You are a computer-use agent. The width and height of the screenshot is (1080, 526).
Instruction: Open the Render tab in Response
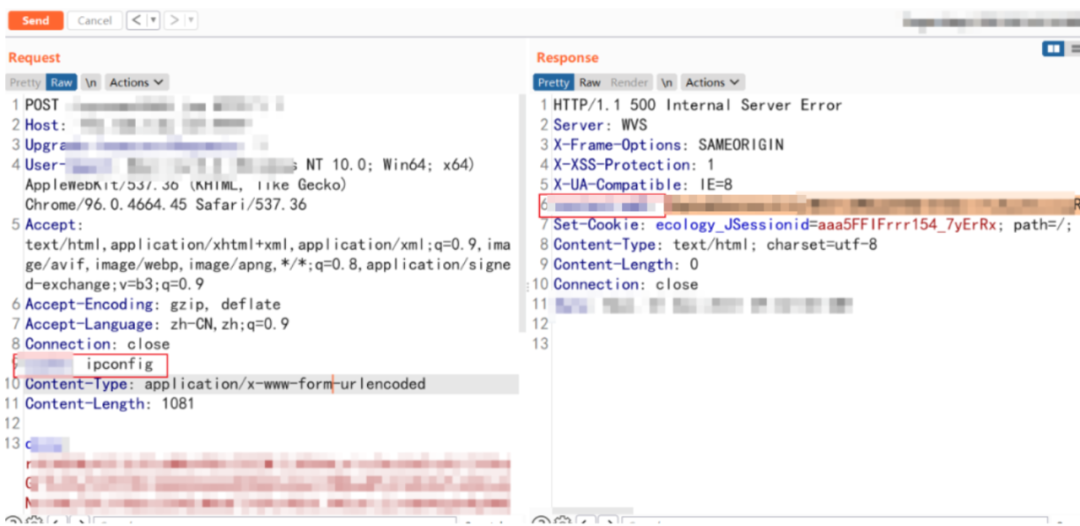630,83
